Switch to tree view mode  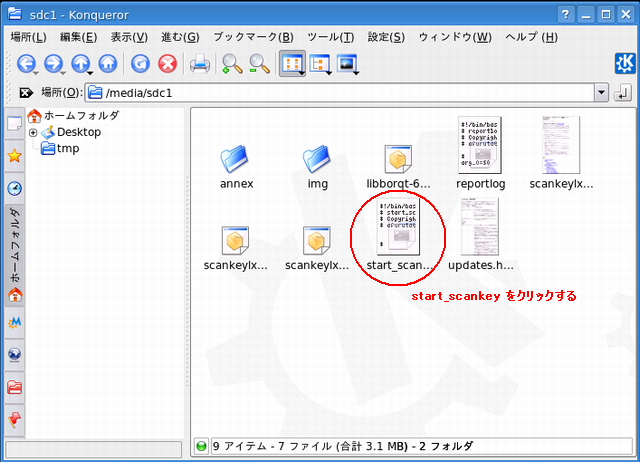click(x=319, y=63)
